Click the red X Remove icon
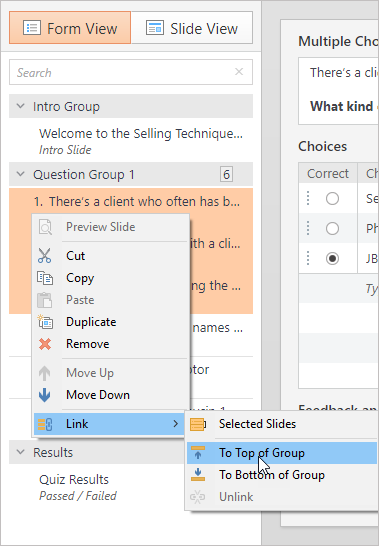Screen dimensions: 379x546 [45, 344]
